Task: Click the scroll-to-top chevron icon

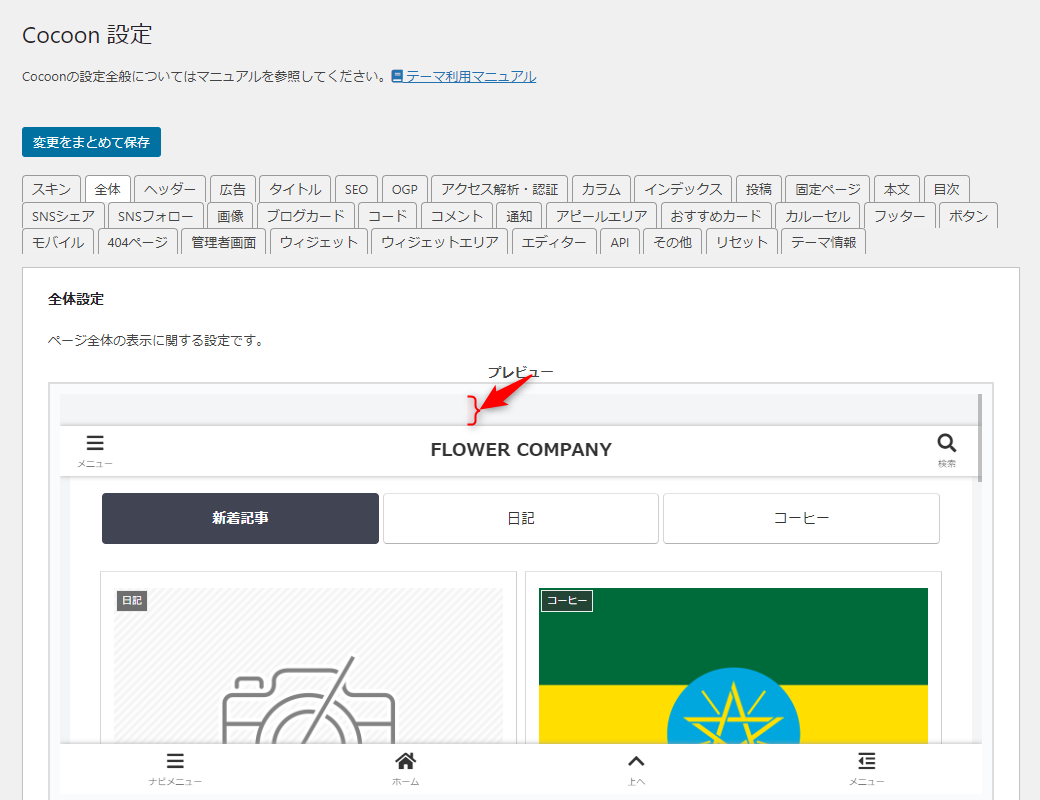Action: [636, 762]
